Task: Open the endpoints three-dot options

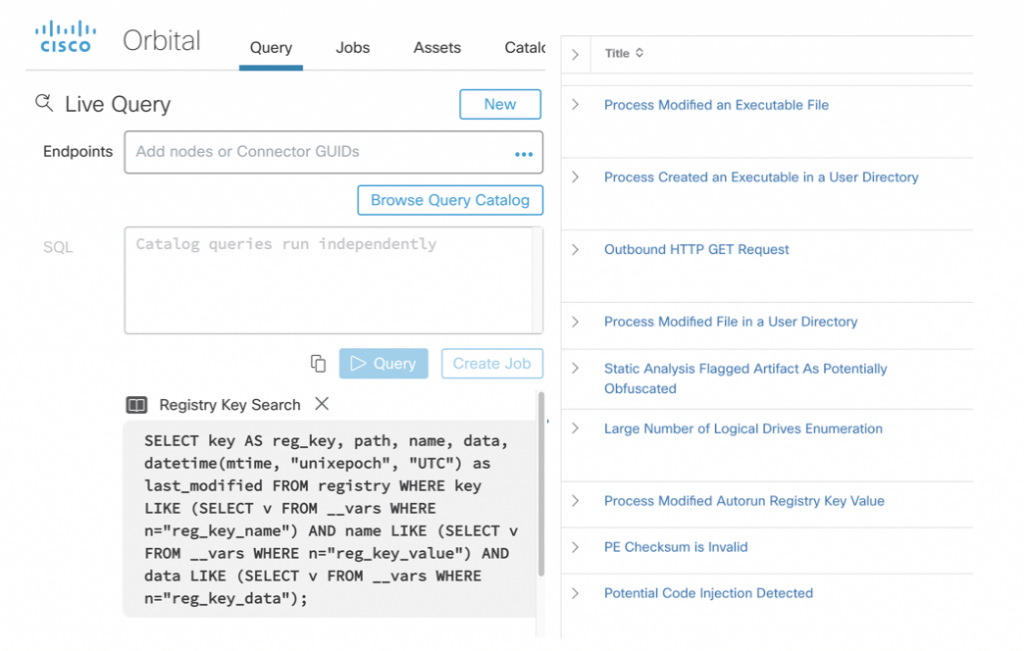Action: coord(523,153)
